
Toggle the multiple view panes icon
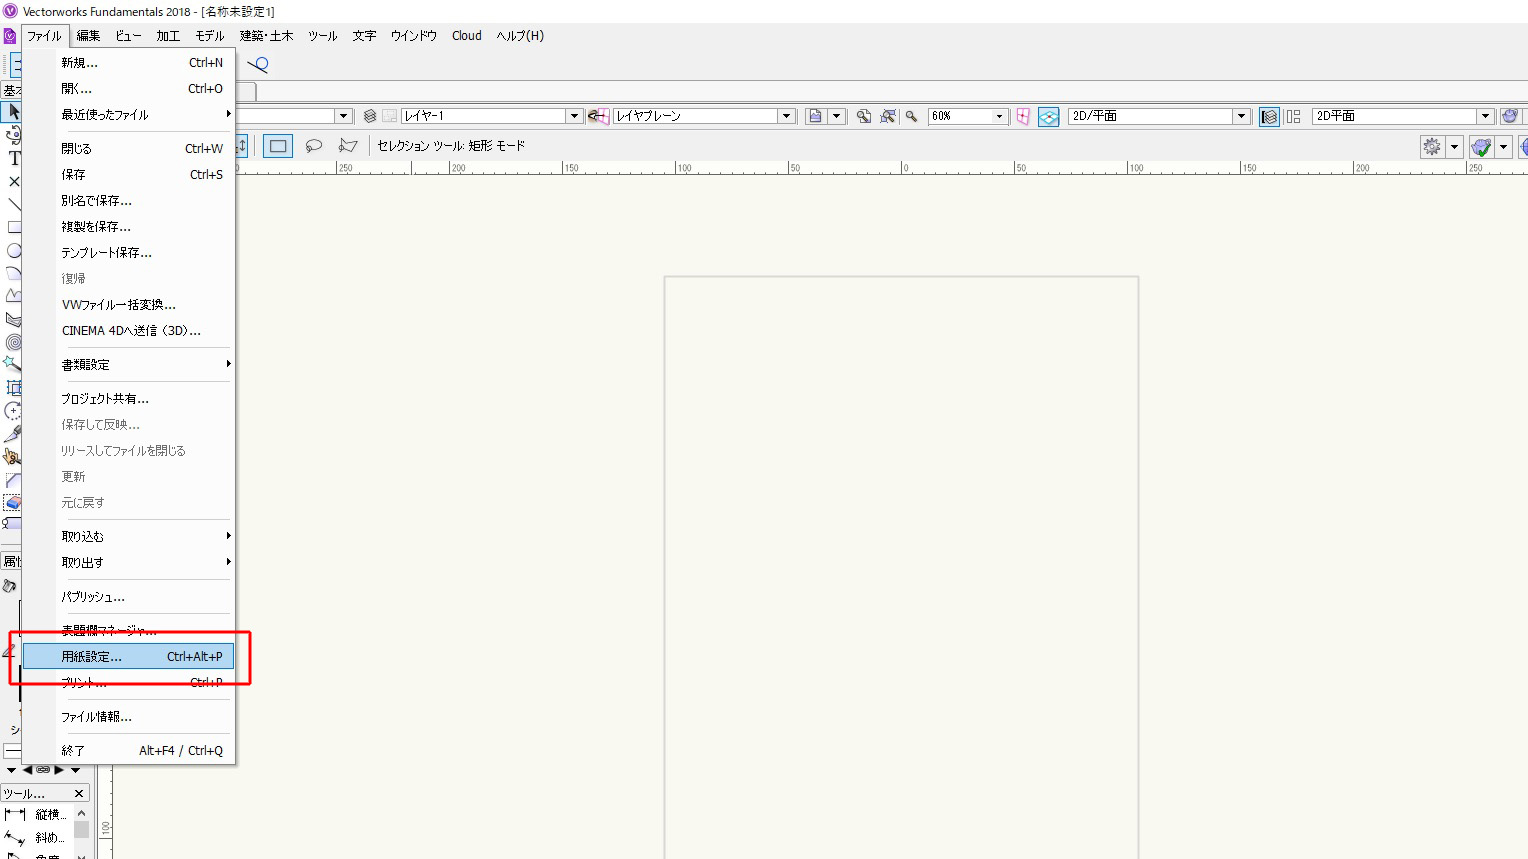point(1293,116)
